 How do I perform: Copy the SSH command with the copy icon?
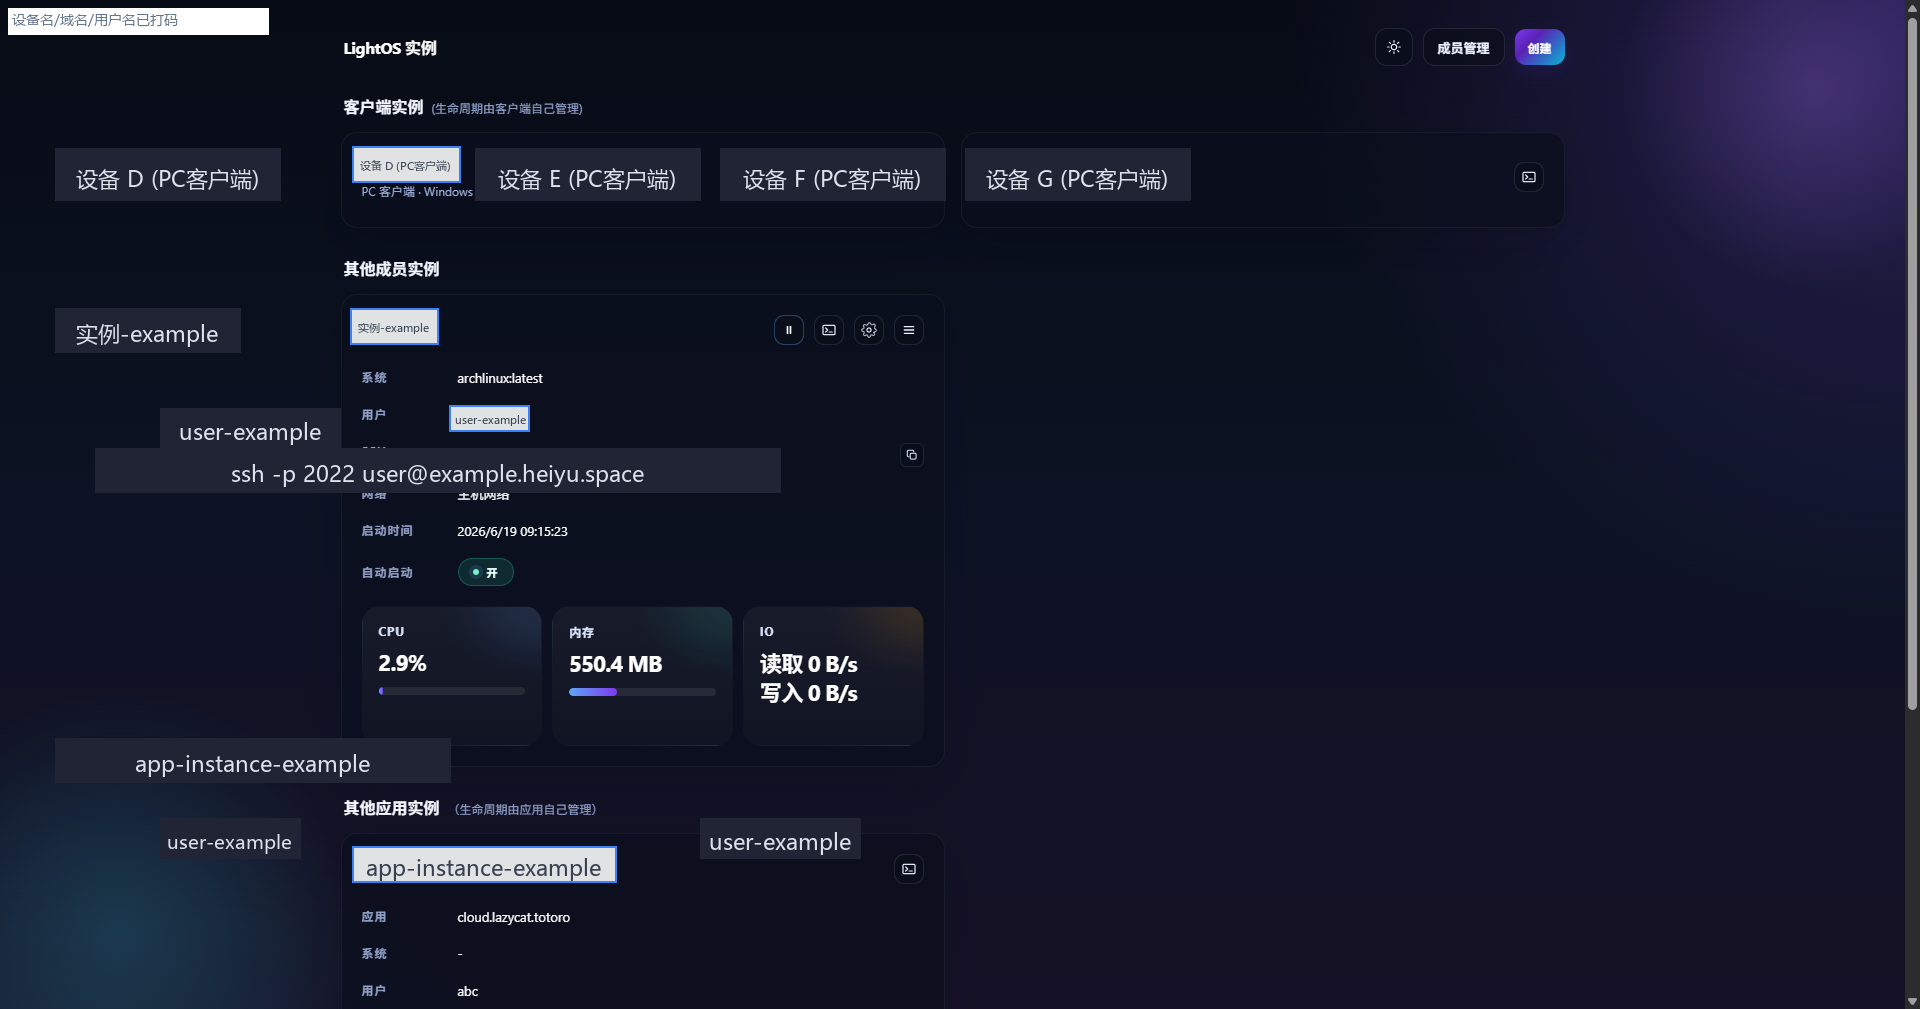coord(911,455)
